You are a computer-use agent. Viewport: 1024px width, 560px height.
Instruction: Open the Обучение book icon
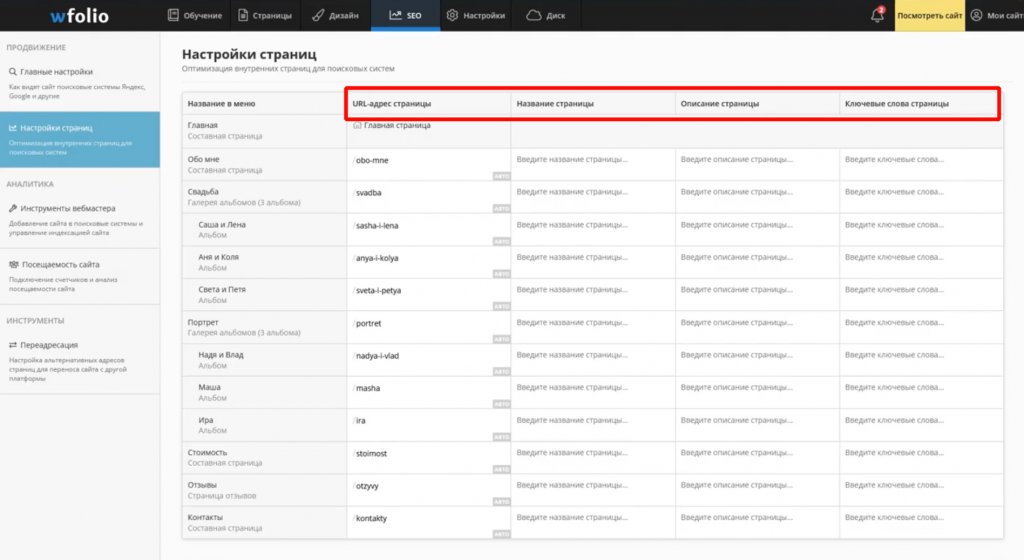click(173, 15)
